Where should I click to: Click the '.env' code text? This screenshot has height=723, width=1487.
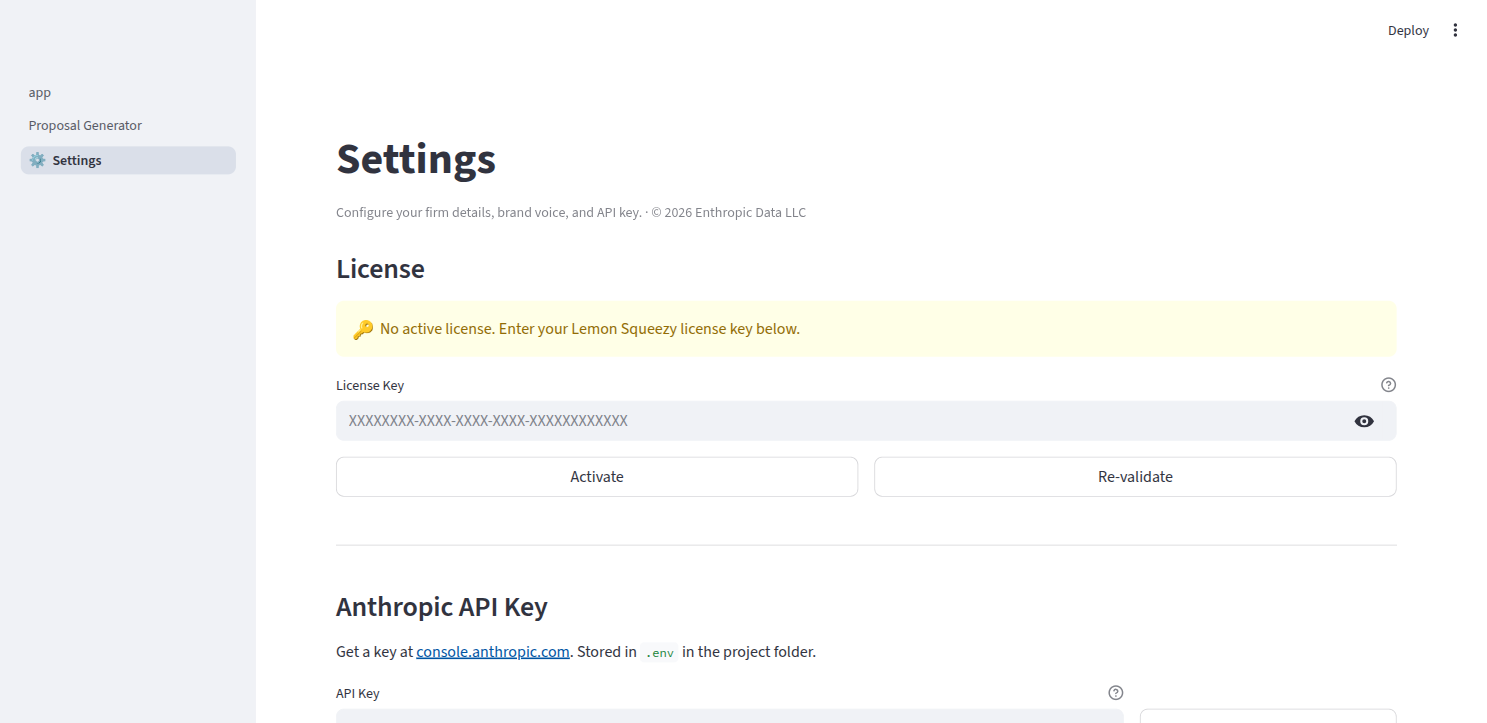tap(660, 652)
